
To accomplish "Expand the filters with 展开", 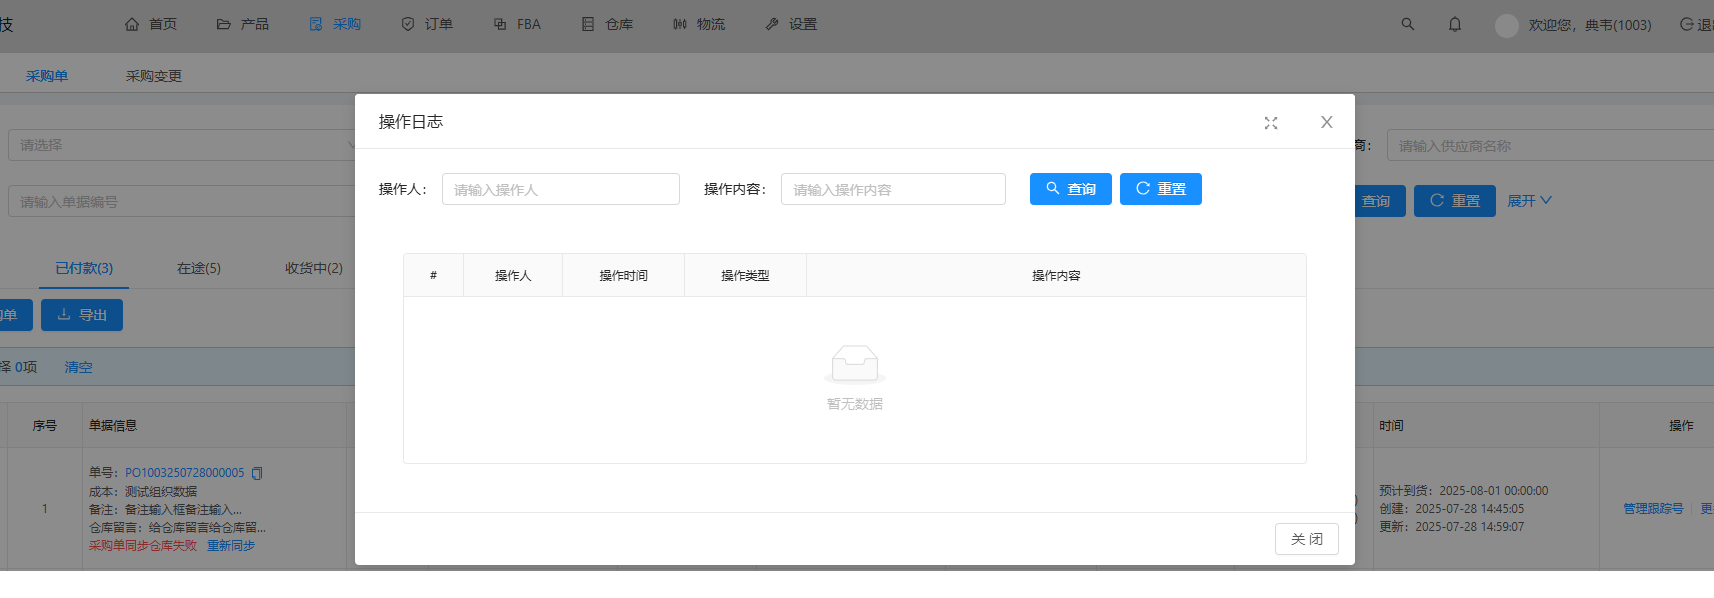I will coord(1529,201).
